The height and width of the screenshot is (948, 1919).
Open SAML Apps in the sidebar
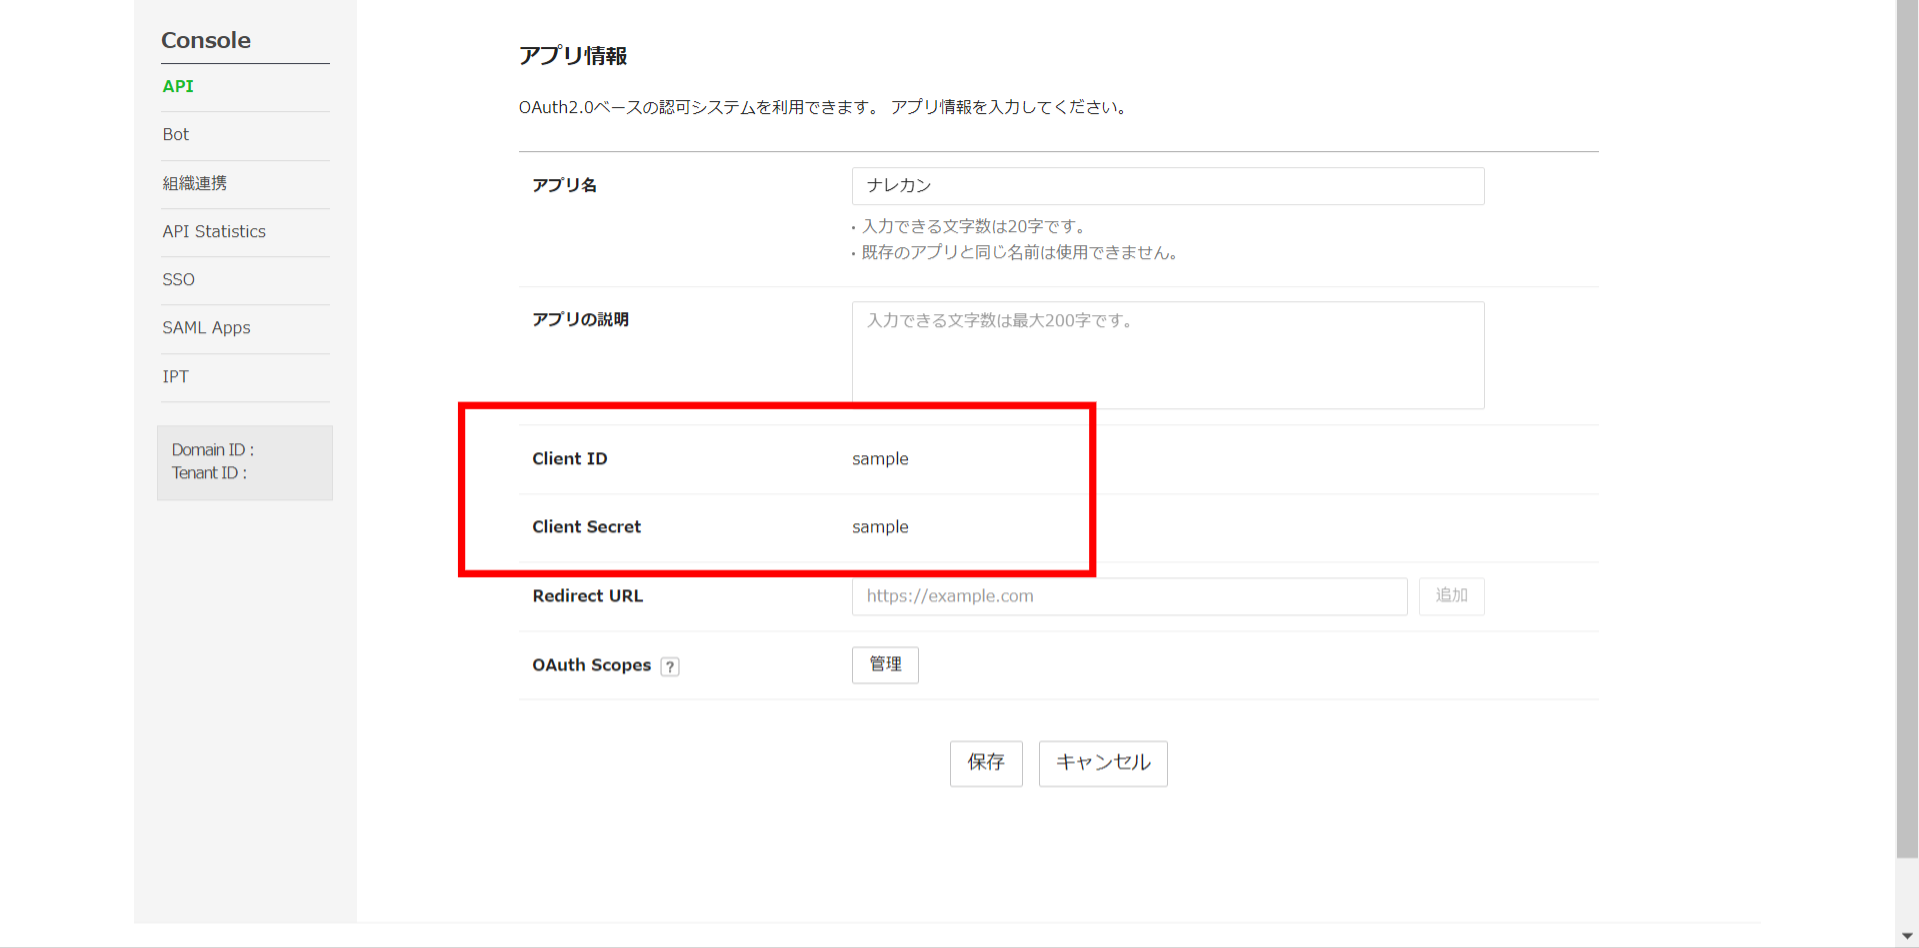tap(206, 328)
